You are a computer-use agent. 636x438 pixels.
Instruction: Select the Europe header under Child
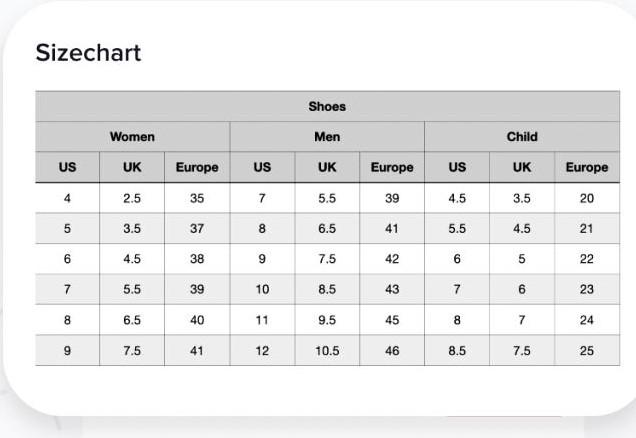[586, 167]
